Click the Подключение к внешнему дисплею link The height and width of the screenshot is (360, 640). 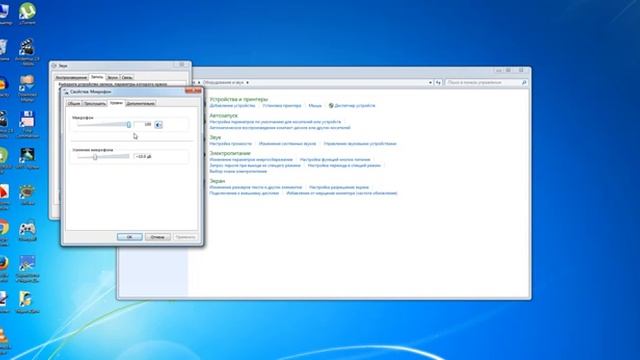[x=244, y=193]
